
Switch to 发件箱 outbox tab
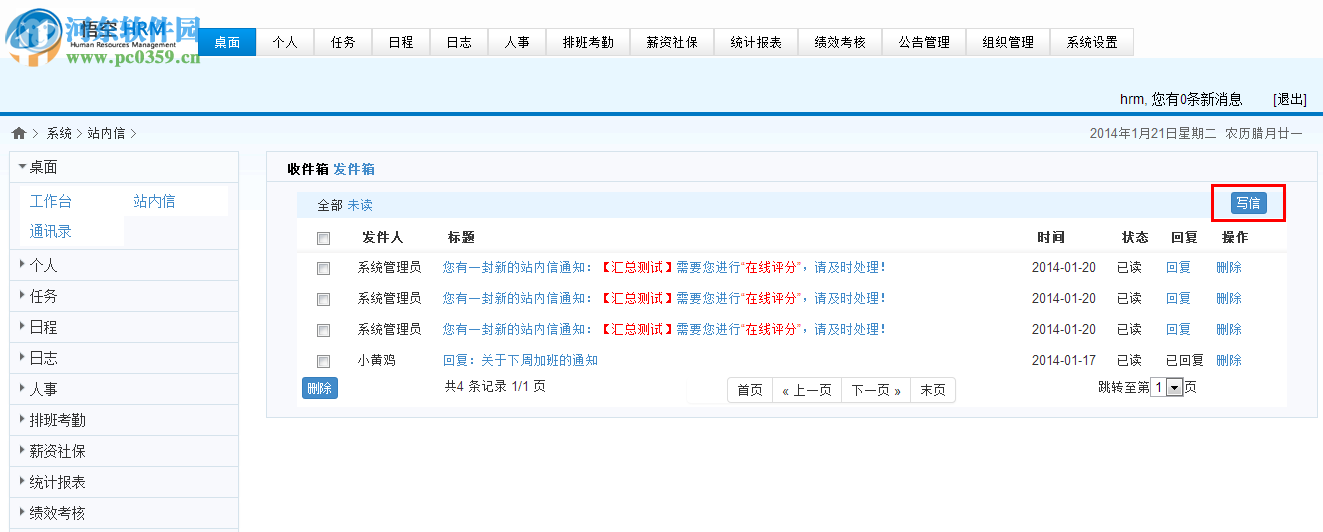(x=354, y=169)
